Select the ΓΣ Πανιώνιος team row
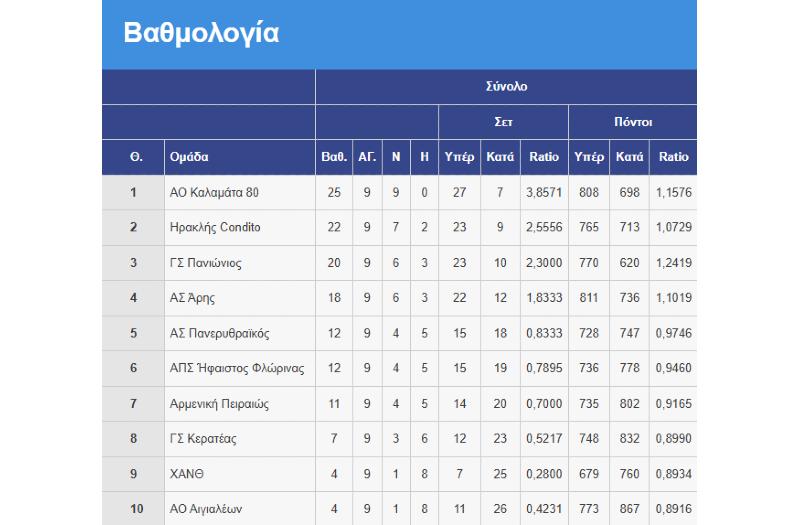The image size is (800, 525). (x=206, y=263)
